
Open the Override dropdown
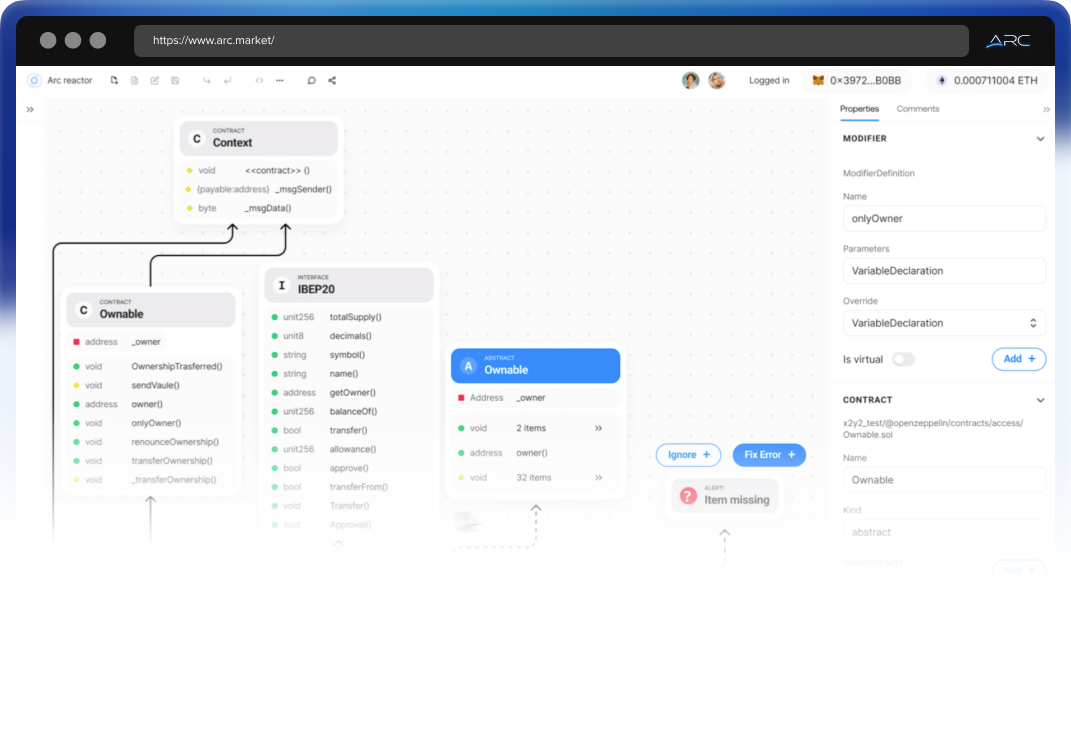944,323
